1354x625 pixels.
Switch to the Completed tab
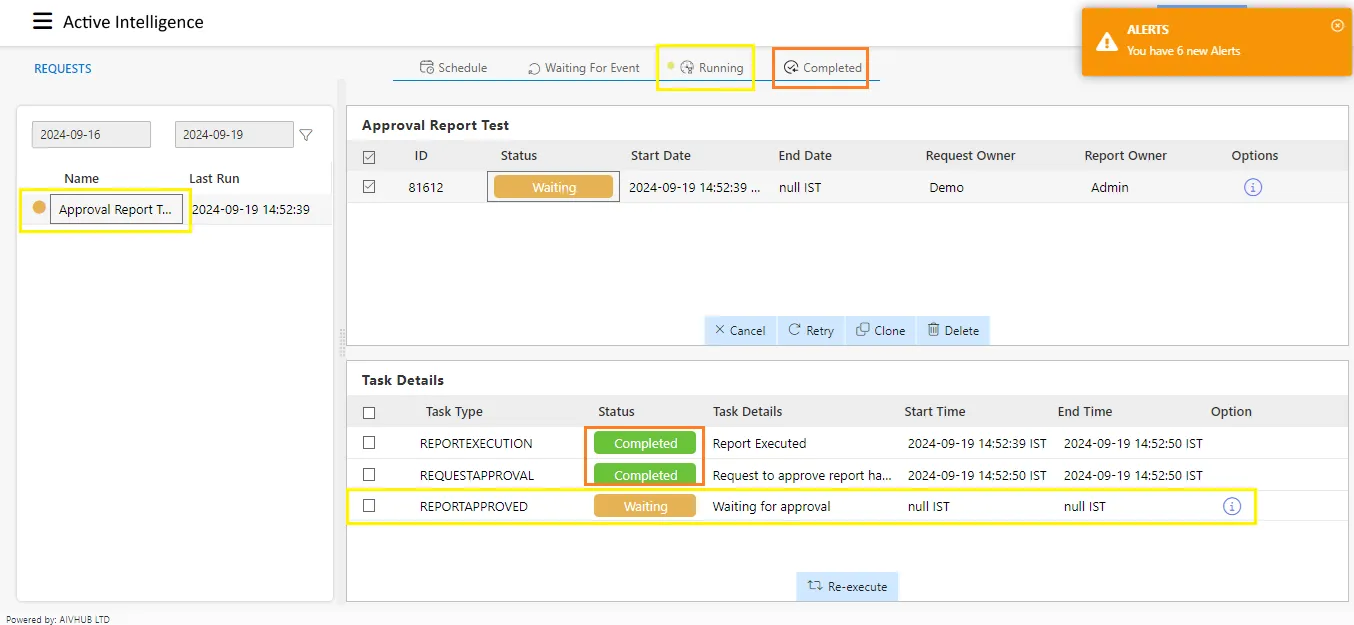point(822,68)
